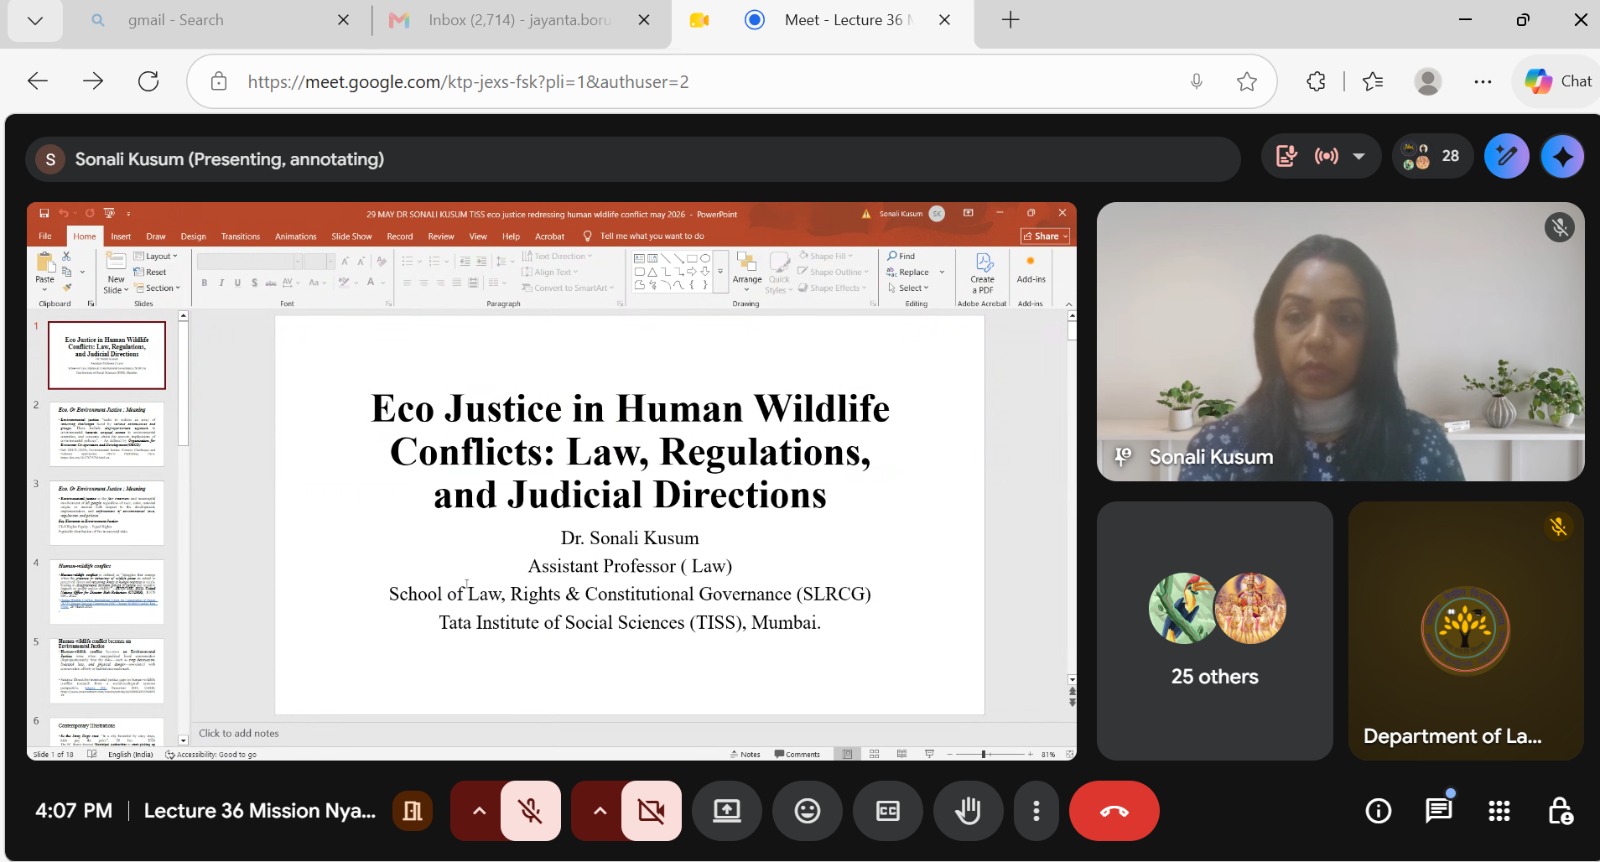Open the emoji reactions button
Viewport: 1600px width, 862px height.
pos(807,811)
